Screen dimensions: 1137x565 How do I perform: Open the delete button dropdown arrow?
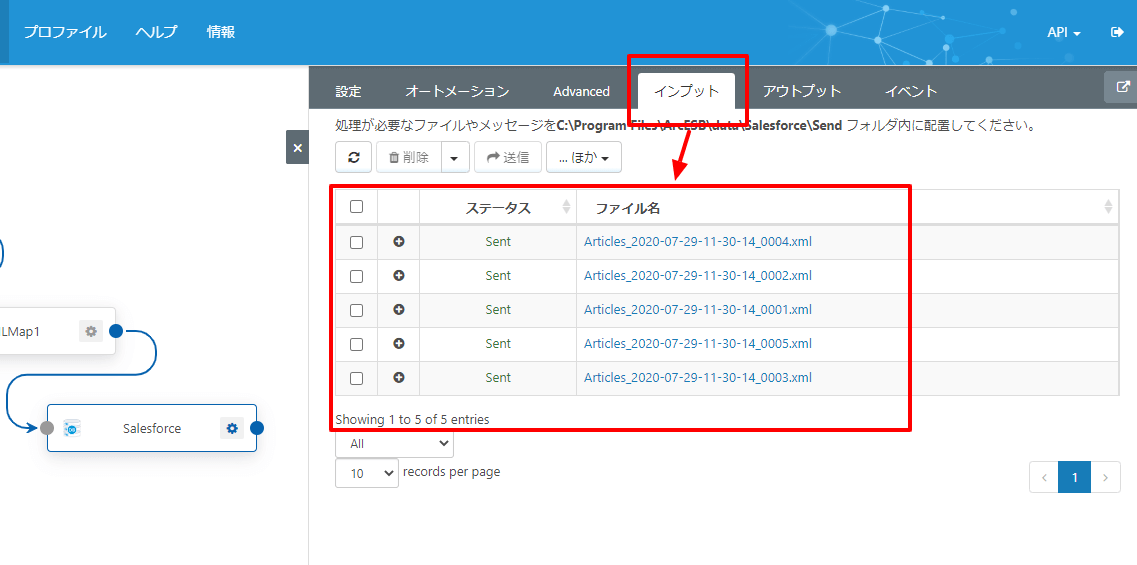pos(455,157)
